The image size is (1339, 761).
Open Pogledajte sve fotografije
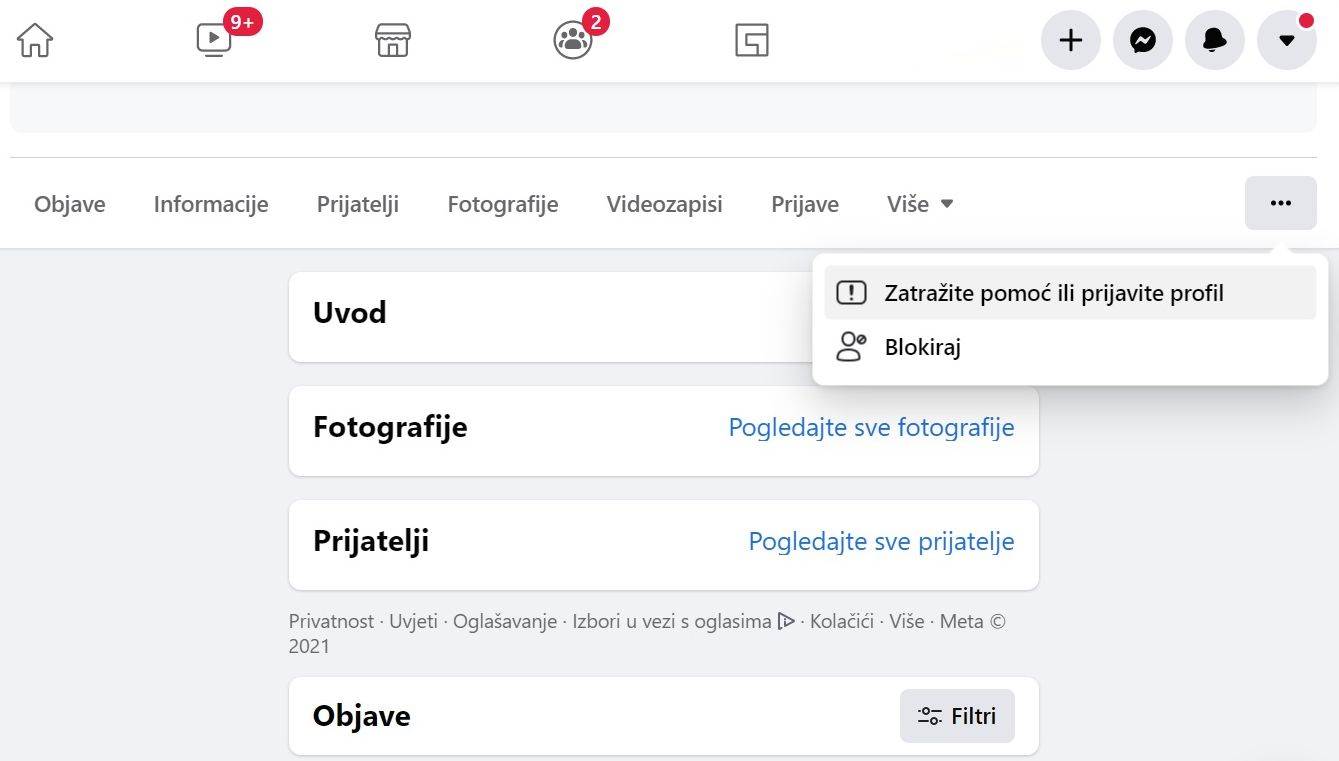(871, 427)
